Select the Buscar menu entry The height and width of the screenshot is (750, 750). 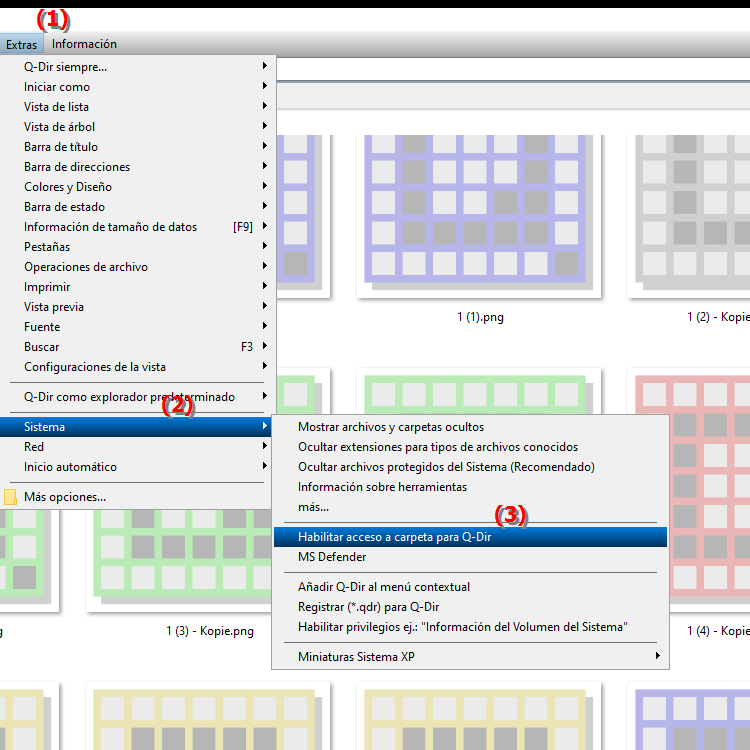click(138, 347)
